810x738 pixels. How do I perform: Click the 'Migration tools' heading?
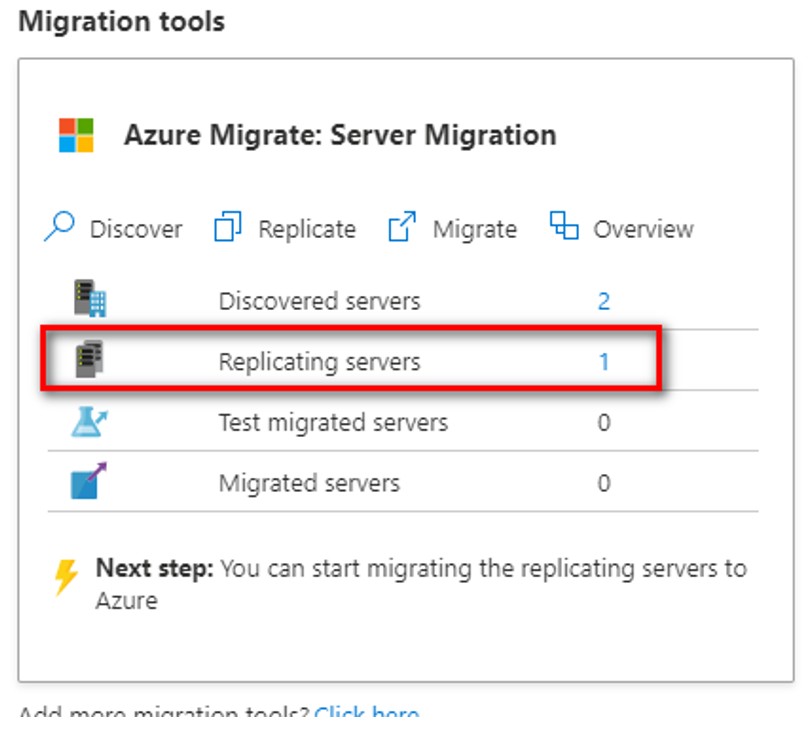point(122,22)
